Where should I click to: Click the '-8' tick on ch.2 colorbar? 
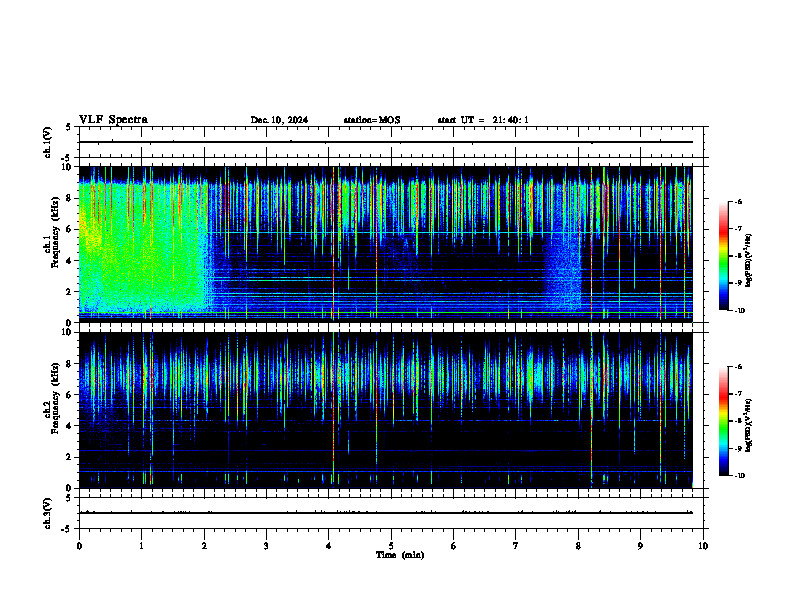[x=738, y=421]
